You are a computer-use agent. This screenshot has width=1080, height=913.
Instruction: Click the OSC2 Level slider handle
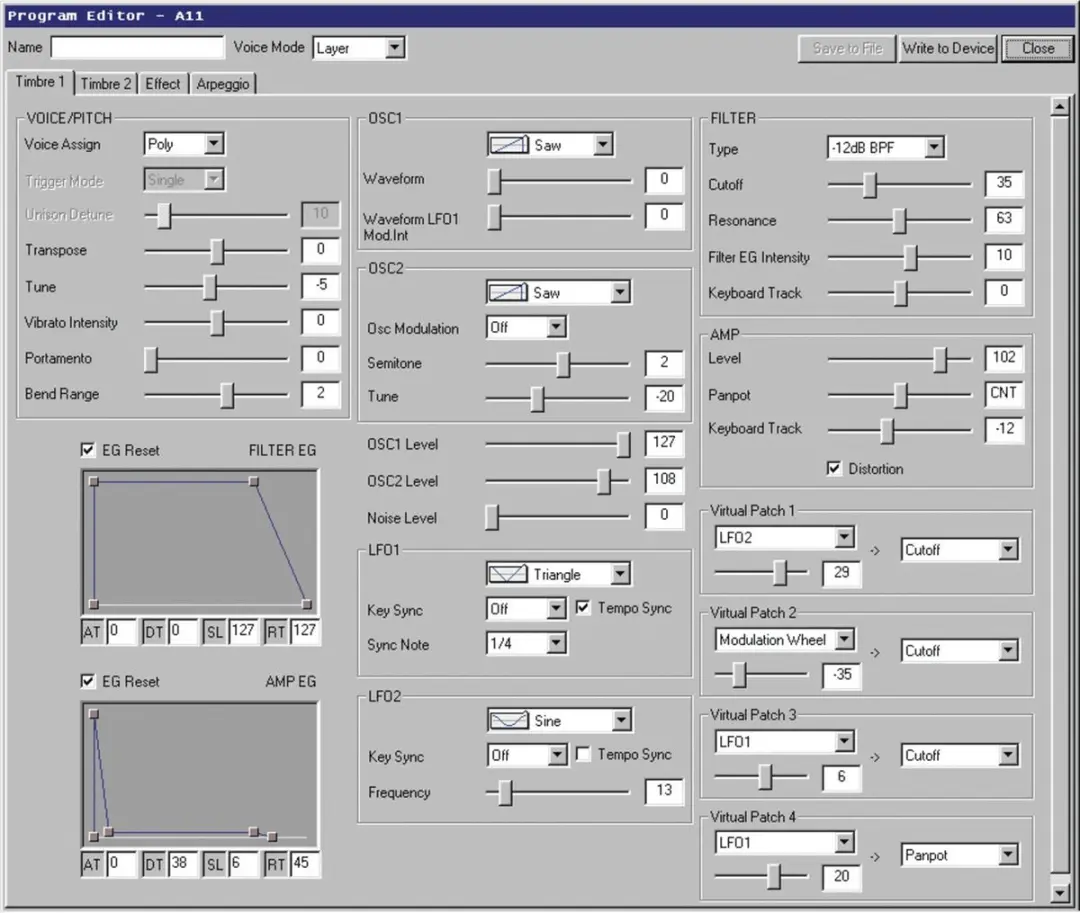pyautogui.click(x=604, y=481)
